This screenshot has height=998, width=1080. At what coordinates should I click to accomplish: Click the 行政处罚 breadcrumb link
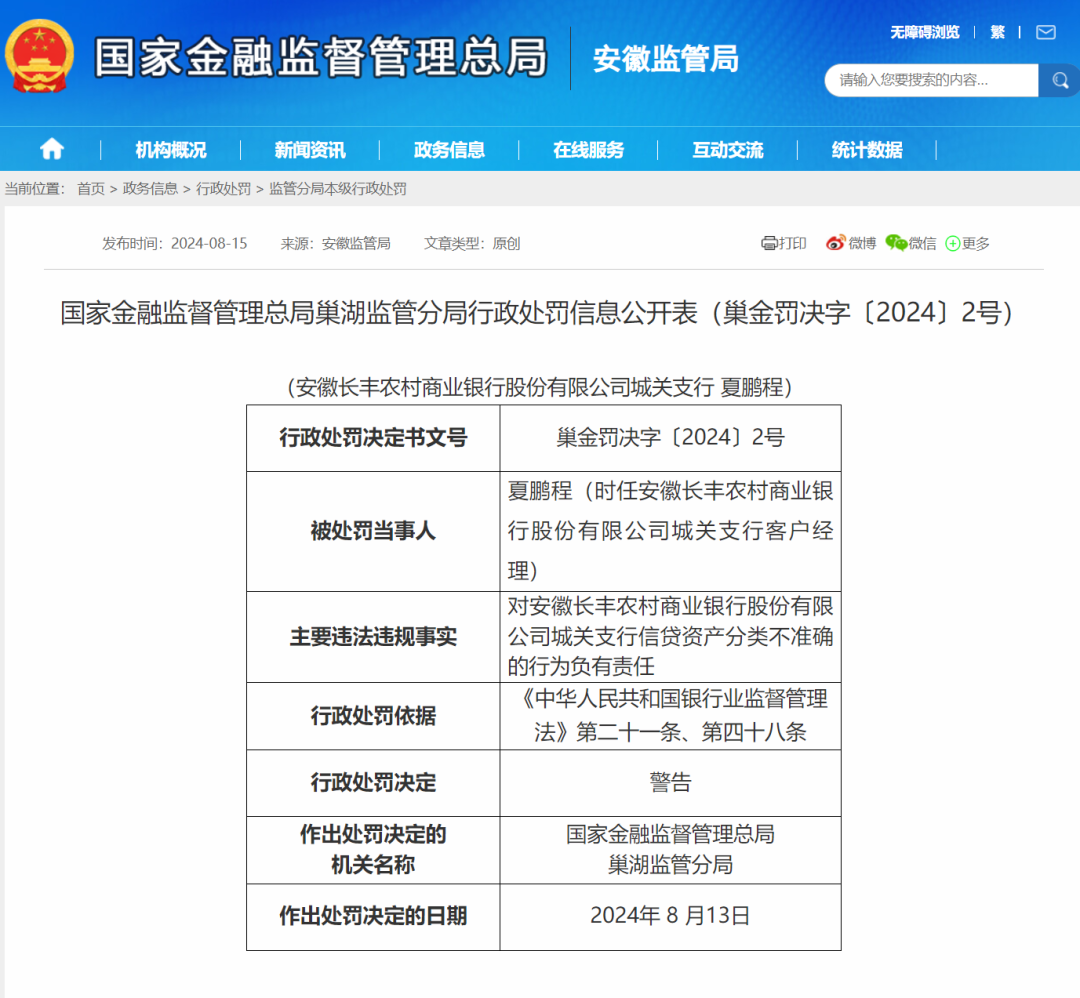click(223, 189)
